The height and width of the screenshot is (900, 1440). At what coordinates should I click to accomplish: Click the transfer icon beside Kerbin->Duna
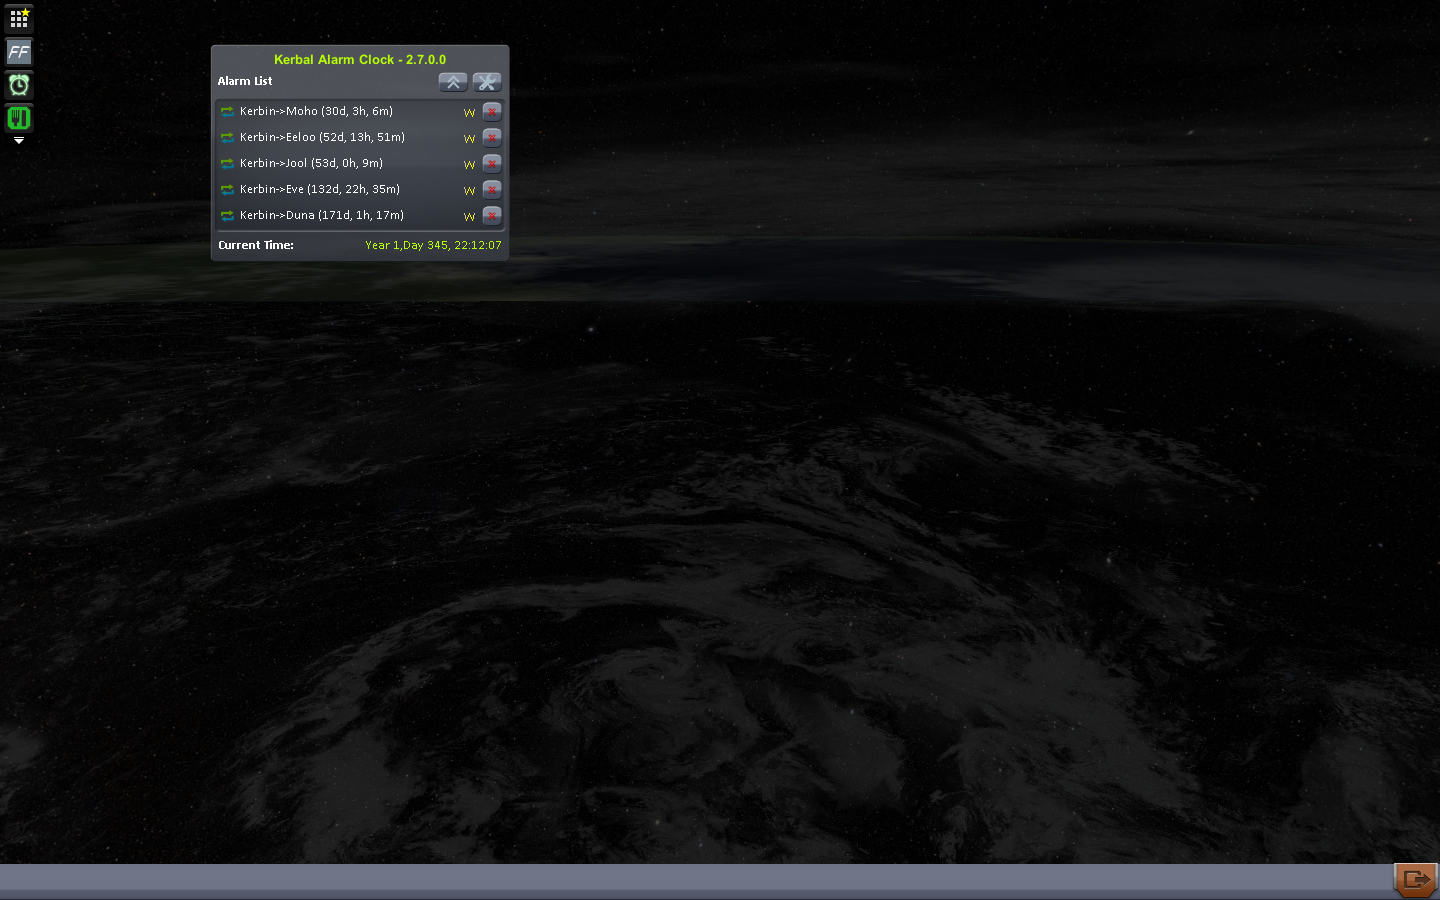[x=227, y=216]
